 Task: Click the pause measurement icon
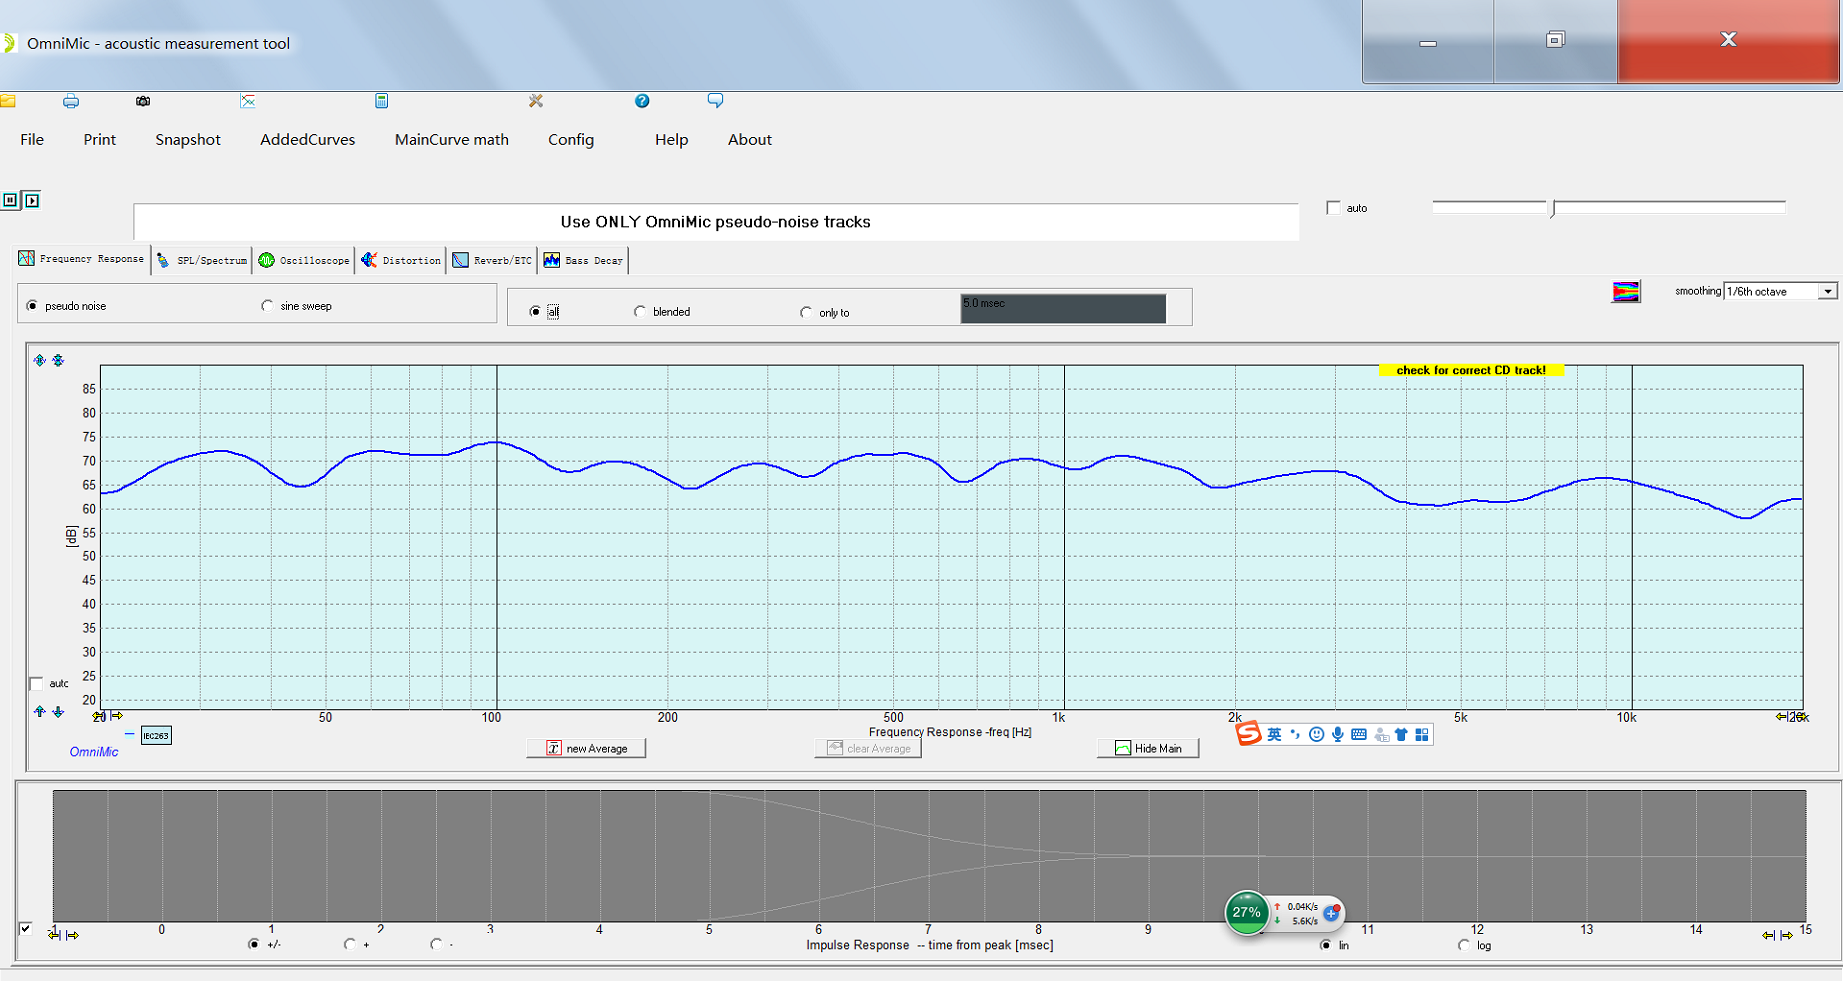click(x=10, y=200)
